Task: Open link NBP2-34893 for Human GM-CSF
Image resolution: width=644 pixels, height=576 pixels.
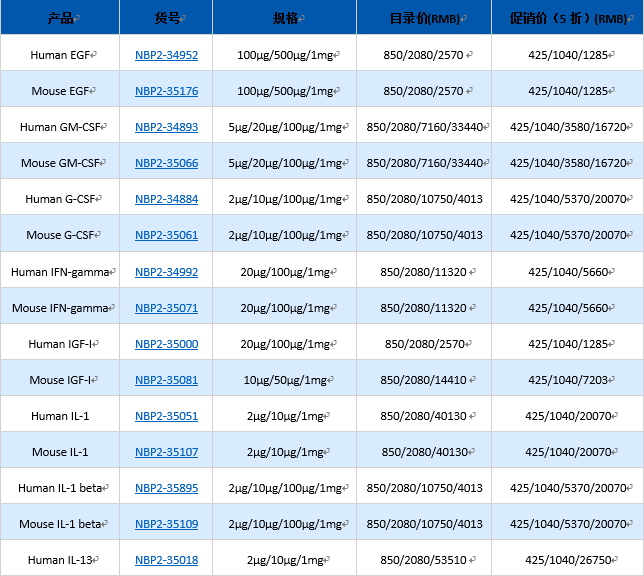Action: click(x=166, y=127)
